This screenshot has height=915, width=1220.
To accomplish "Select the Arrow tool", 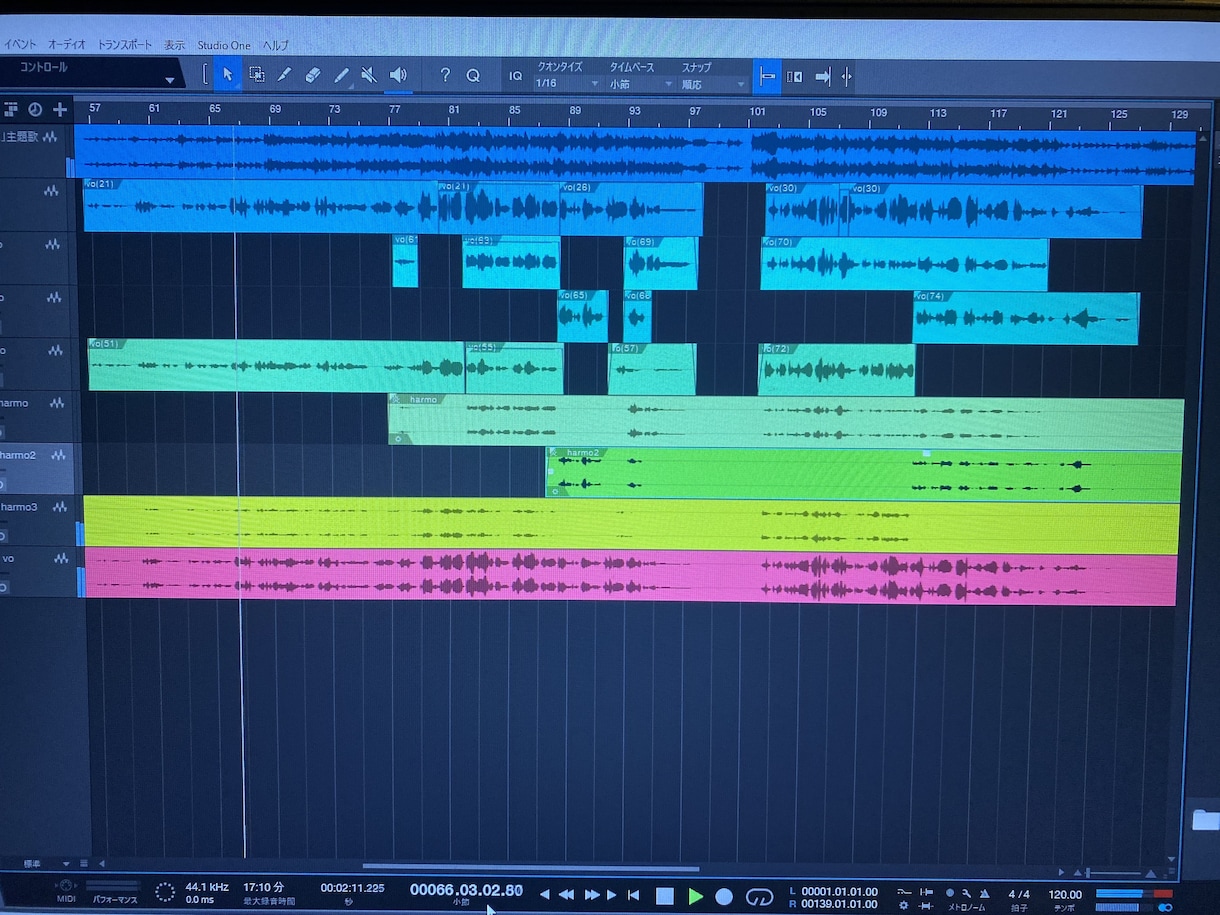I will (228, 75).
